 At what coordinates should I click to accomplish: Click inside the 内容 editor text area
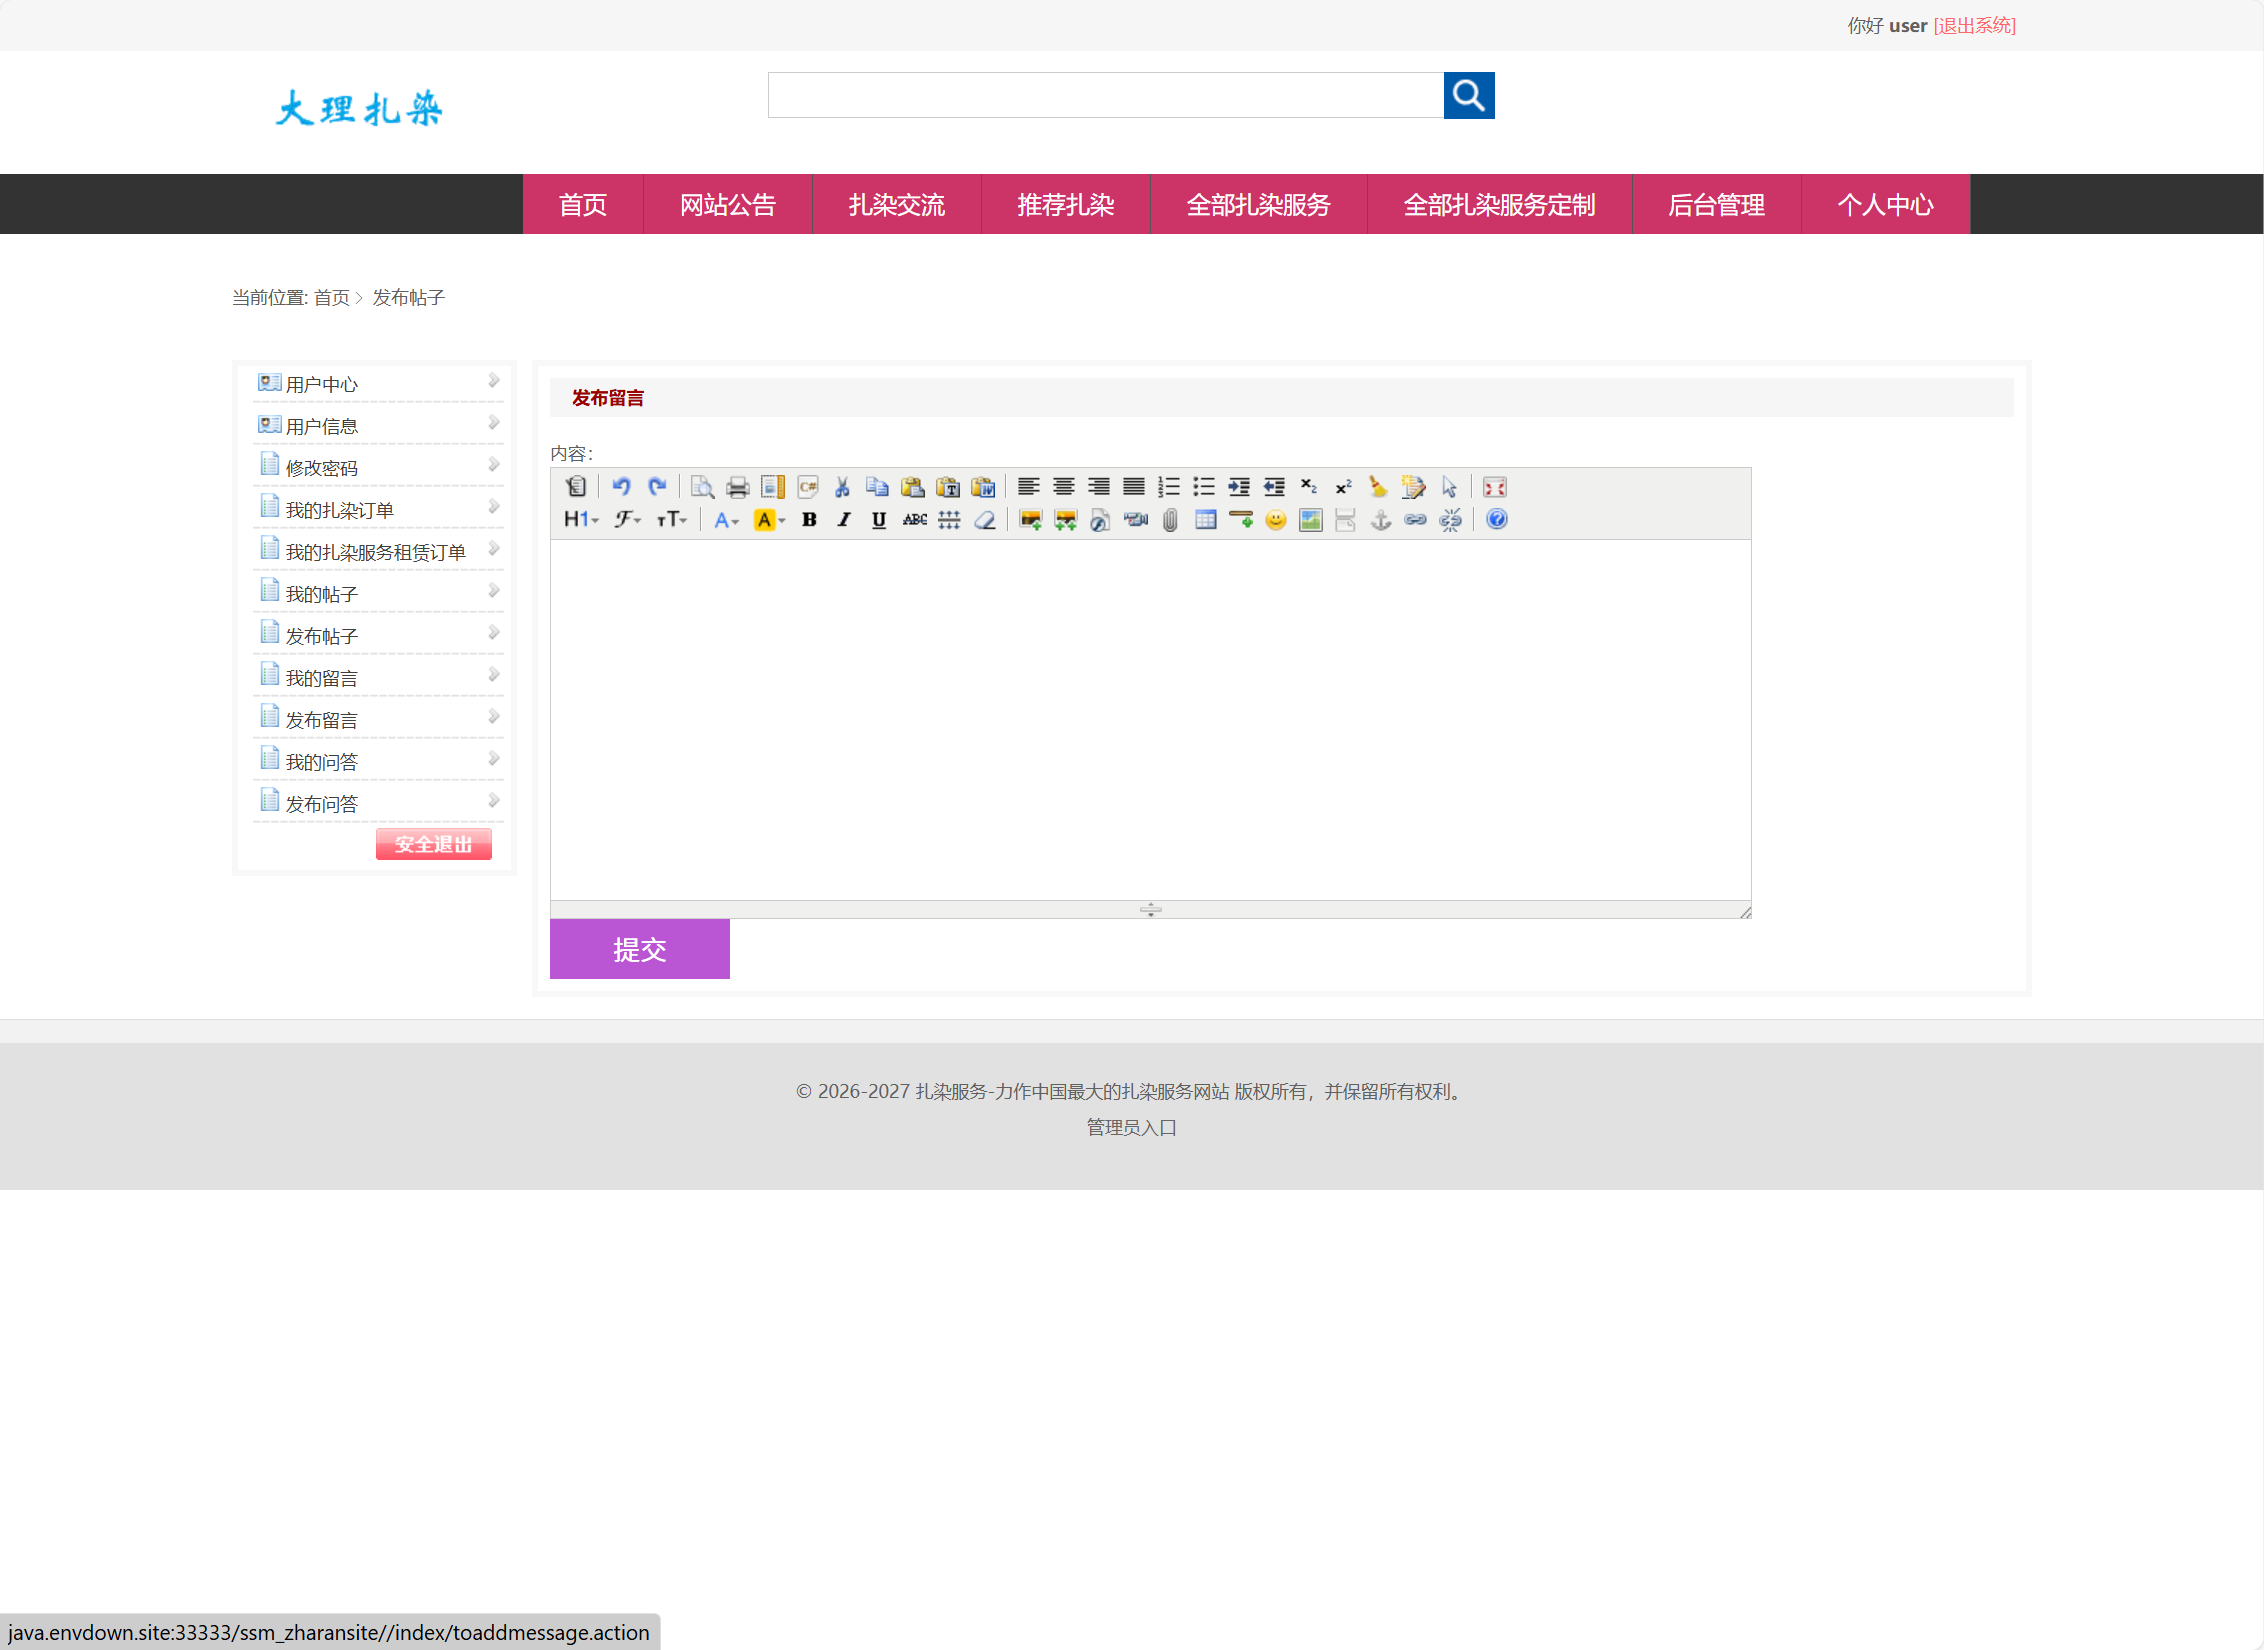click(x=1150, y=720)
